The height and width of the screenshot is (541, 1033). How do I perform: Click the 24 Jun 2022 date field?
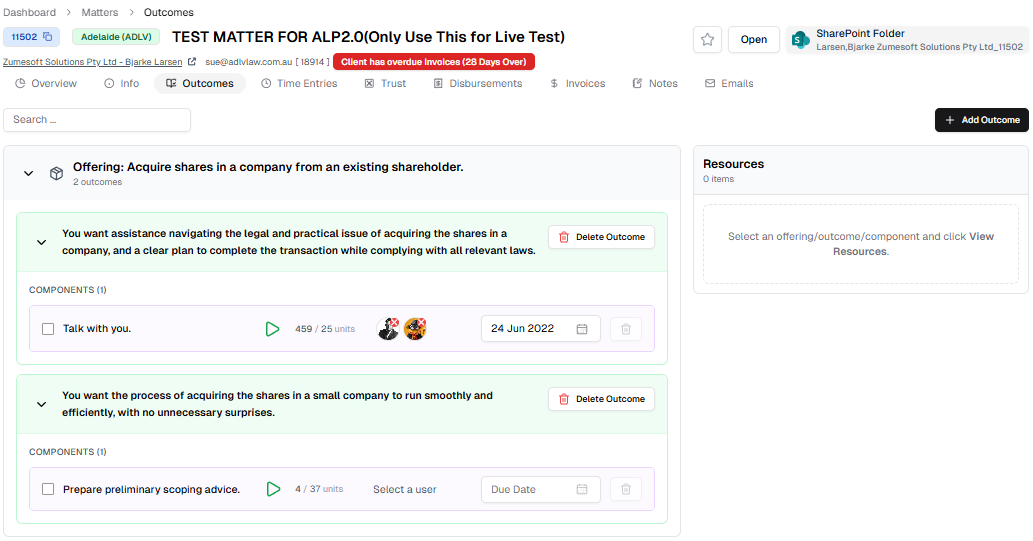pos(540,329)
